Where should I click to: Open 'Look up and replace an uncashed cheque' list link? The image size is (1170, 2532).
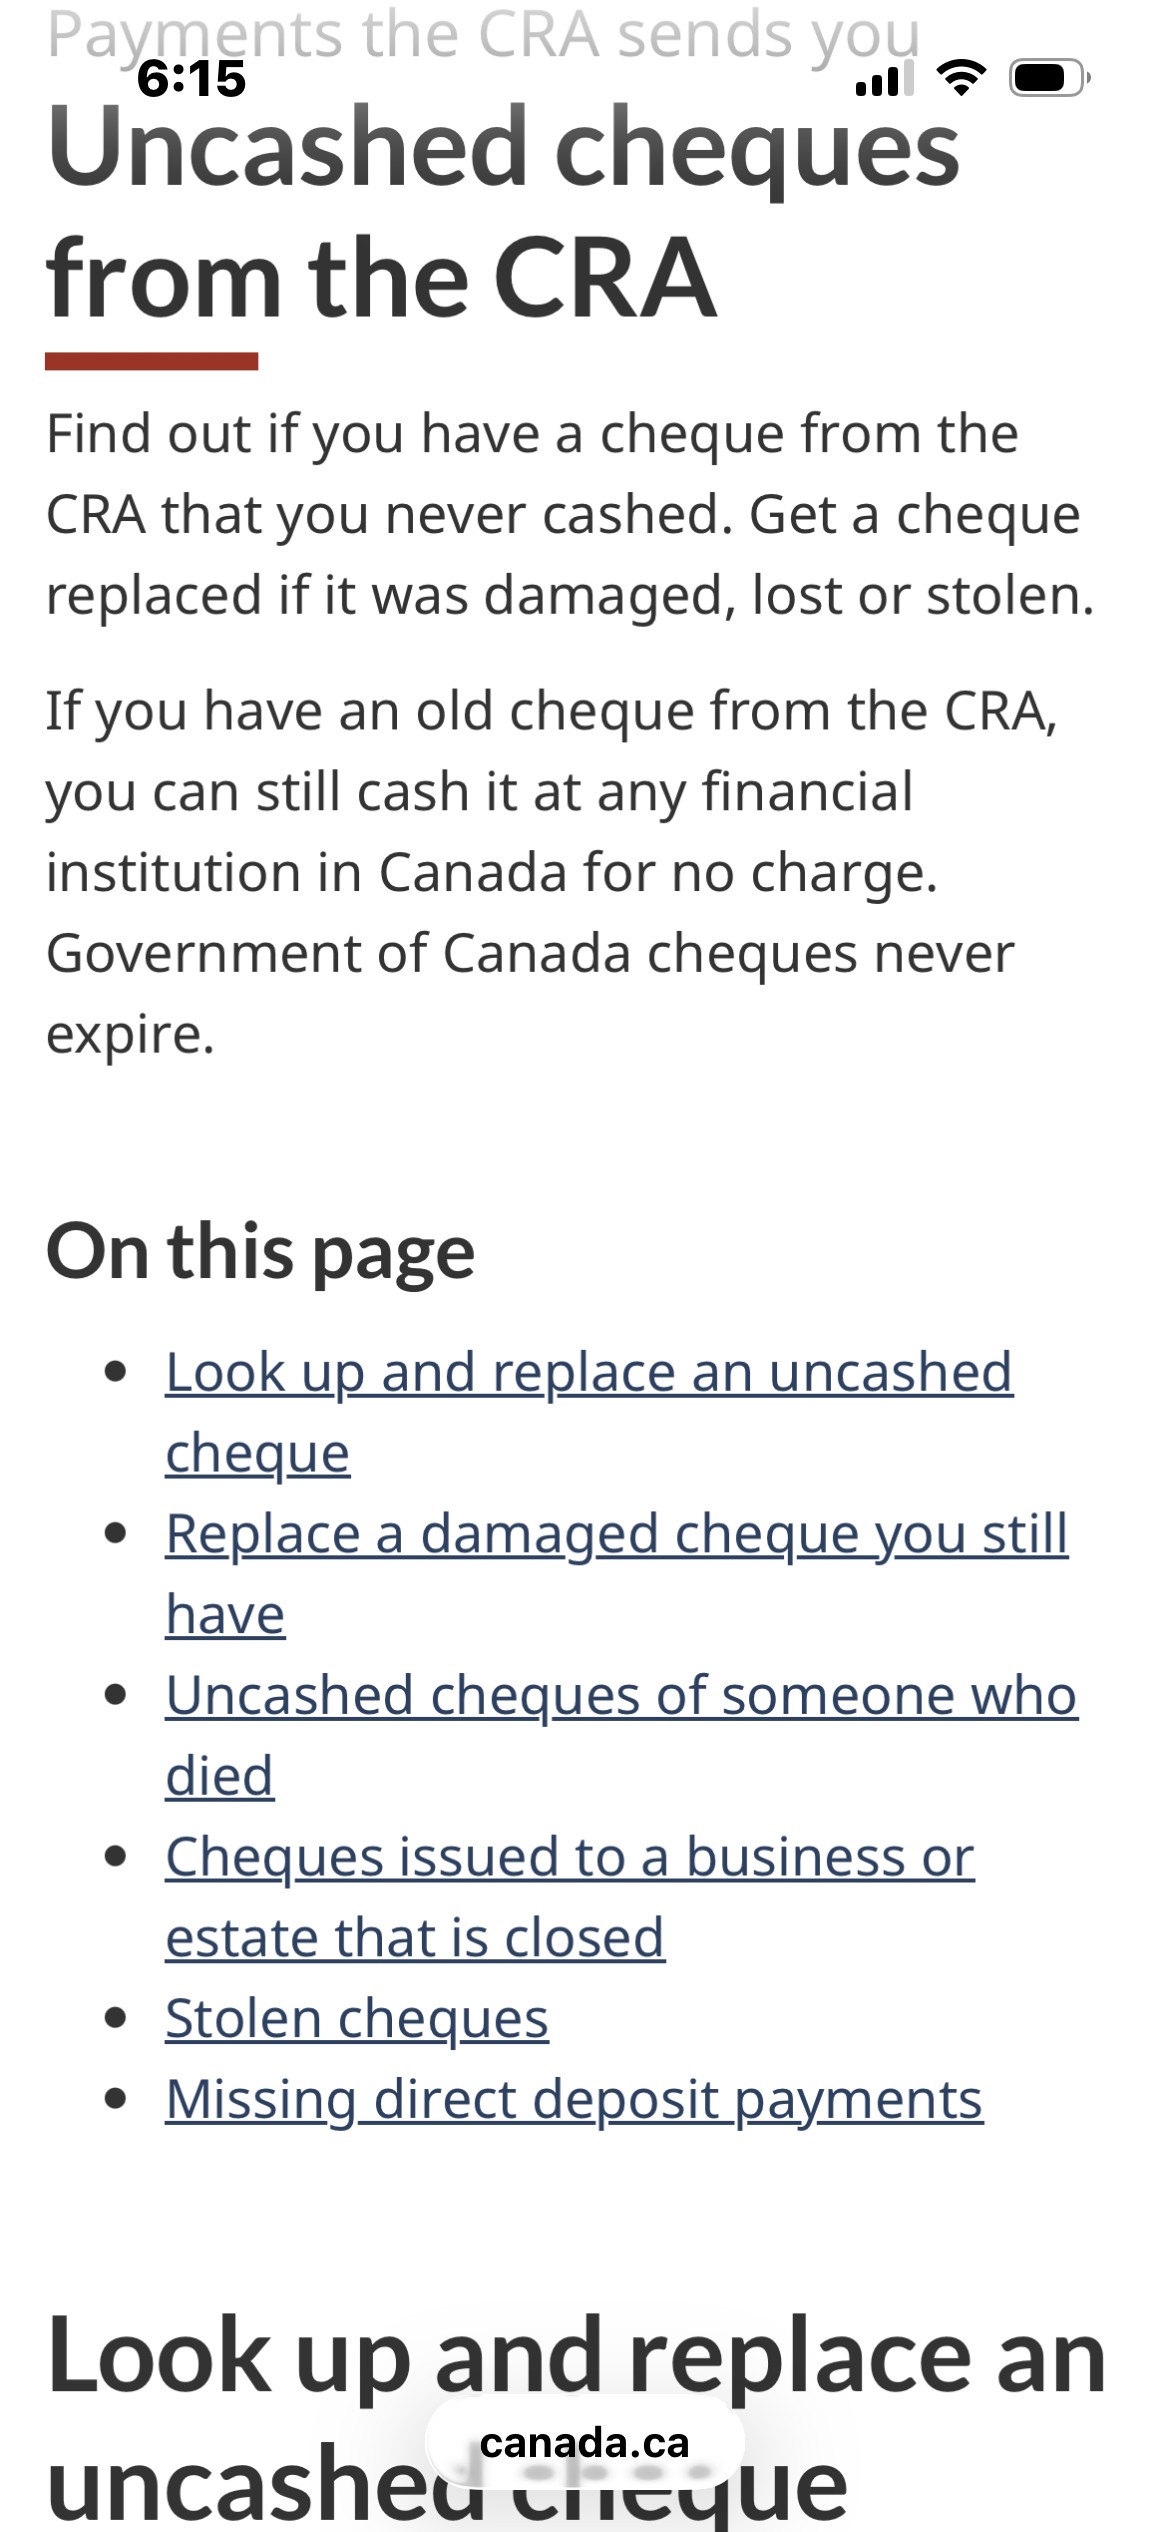589,1372
